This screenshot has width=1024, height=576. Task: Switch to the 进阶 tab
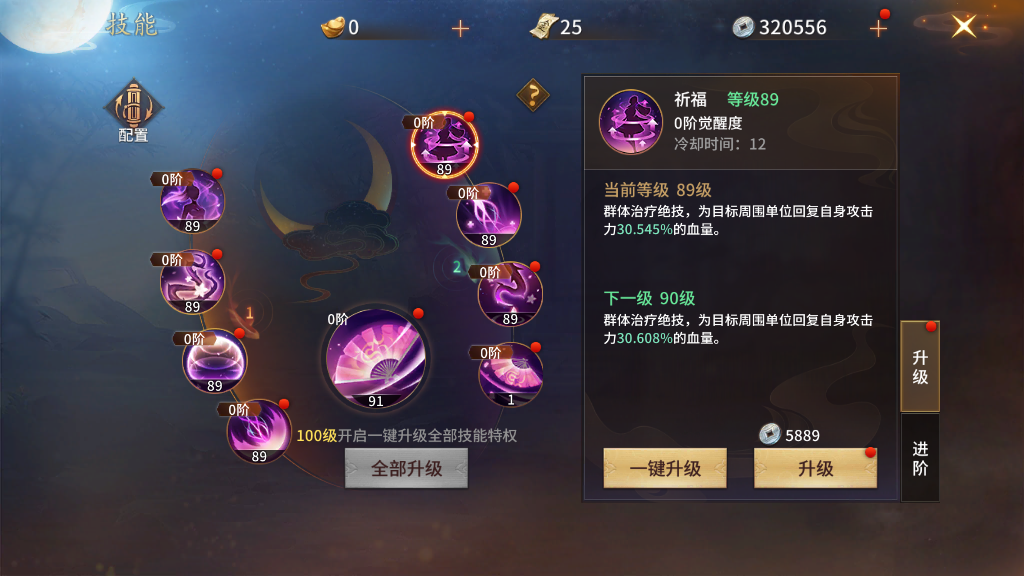[x=920, y=458]
